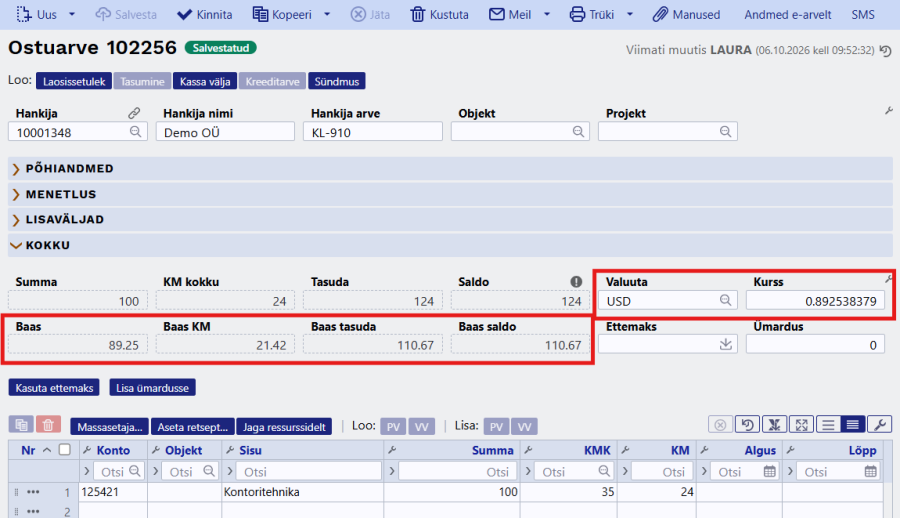Open the Lõpp filter calendar icon

[871, 471]
